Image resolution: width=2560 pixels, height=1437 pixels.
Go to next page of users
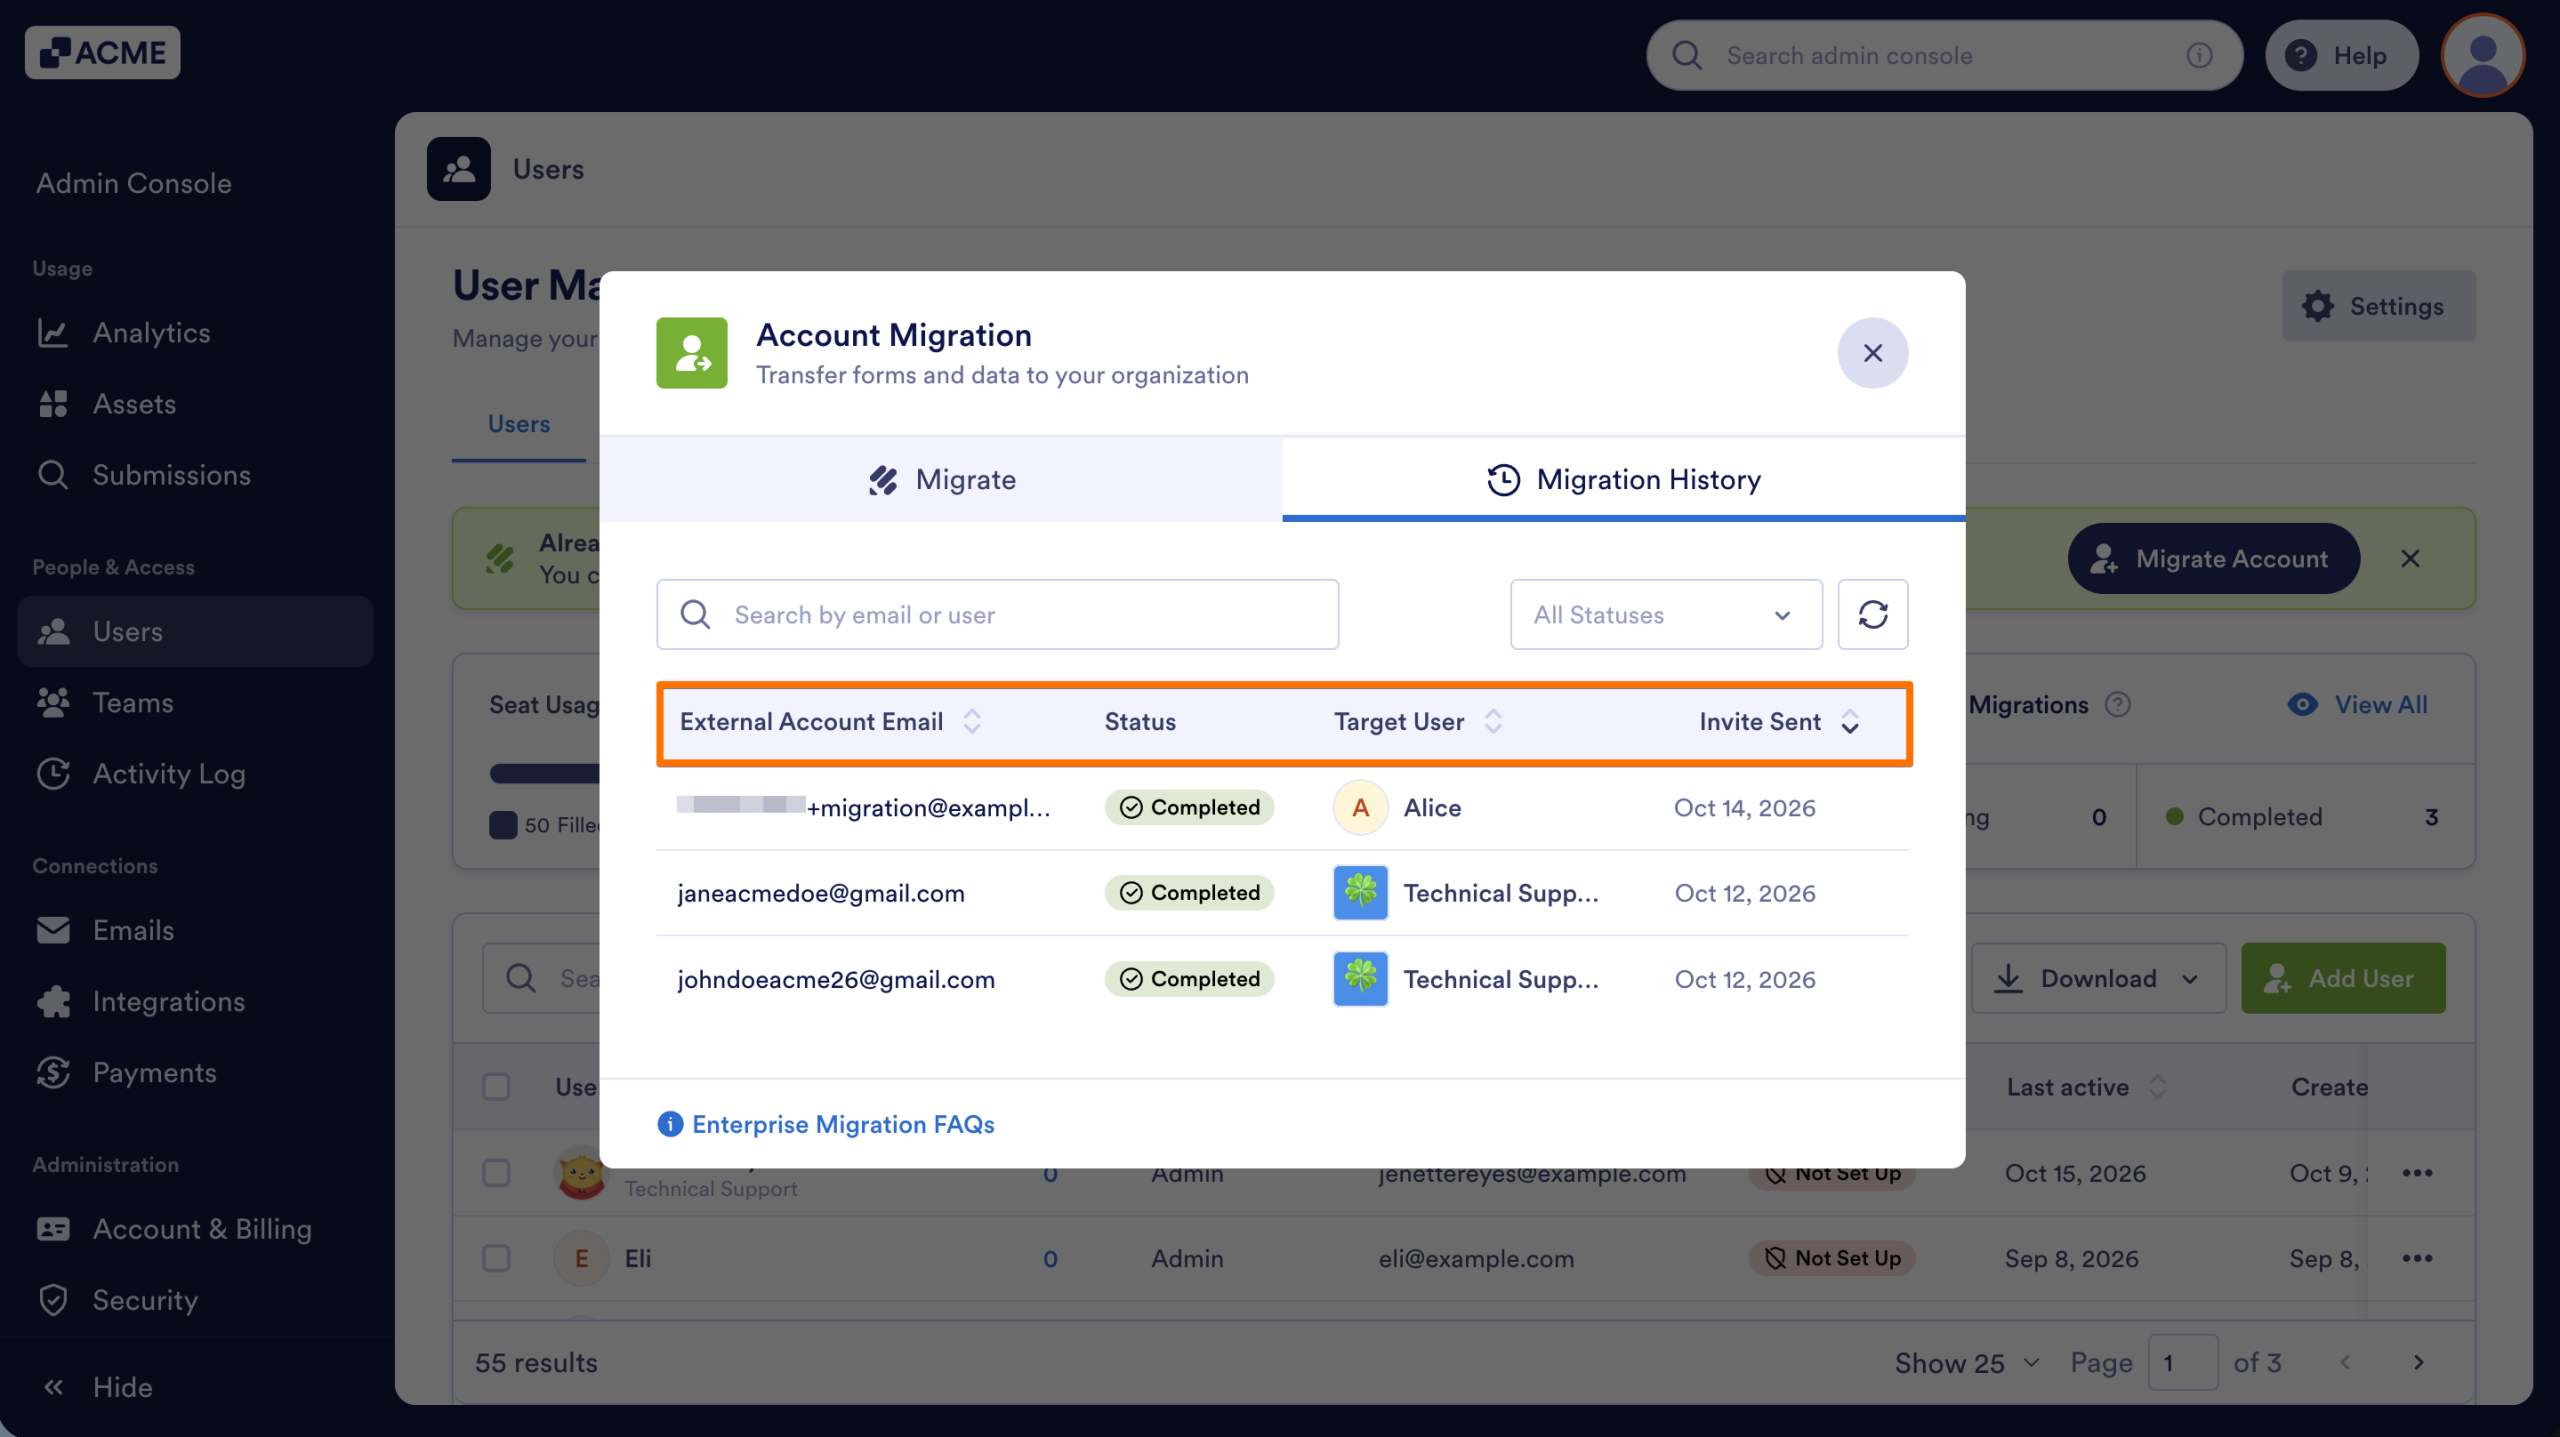pyautogui.click(x=2418, y=1363)
